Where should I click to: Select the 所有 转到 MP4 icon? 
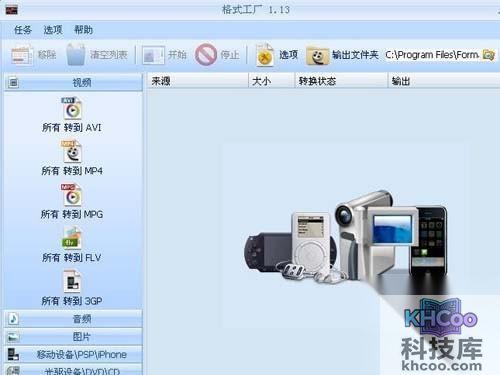(72, 152)
